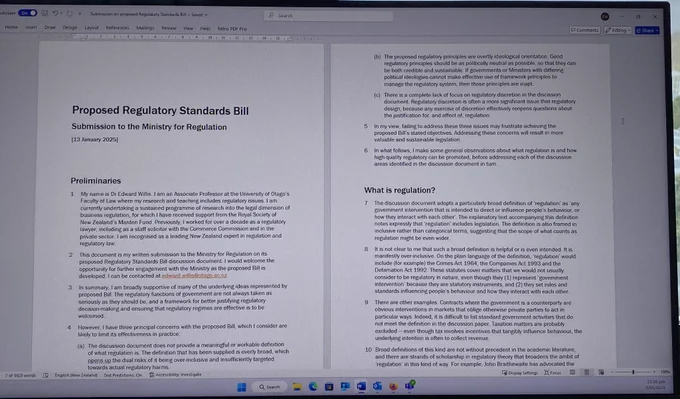Open the Nitro PDF Pro tab

[232, 29]
